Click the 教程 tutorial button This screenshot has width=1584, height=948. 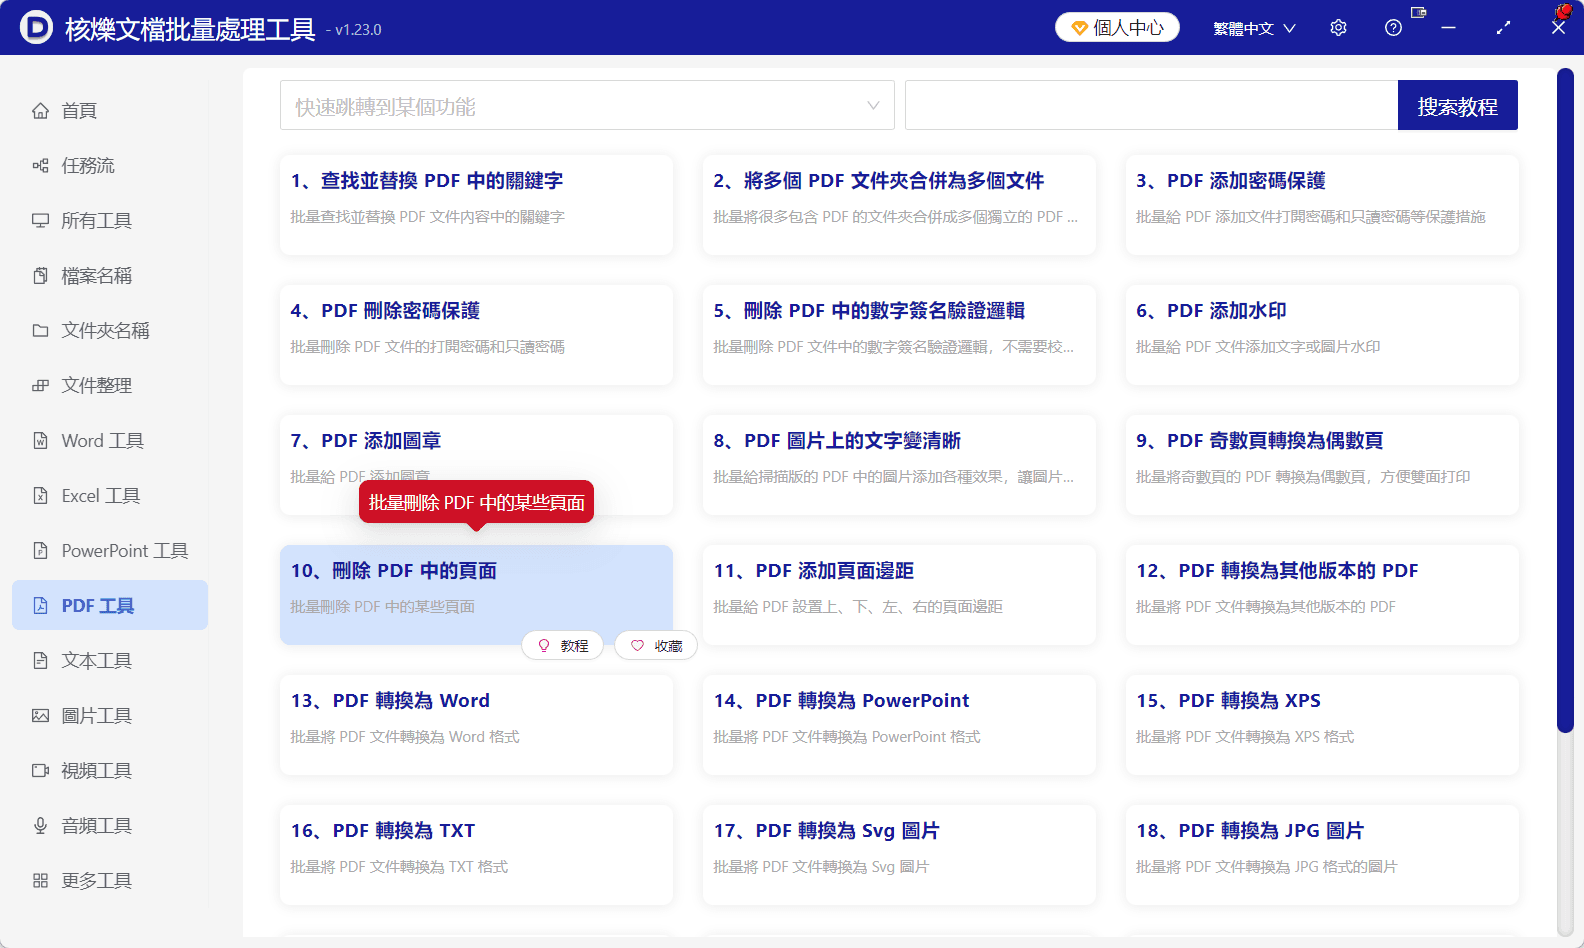pyautogui.click(x=562, y=646)
